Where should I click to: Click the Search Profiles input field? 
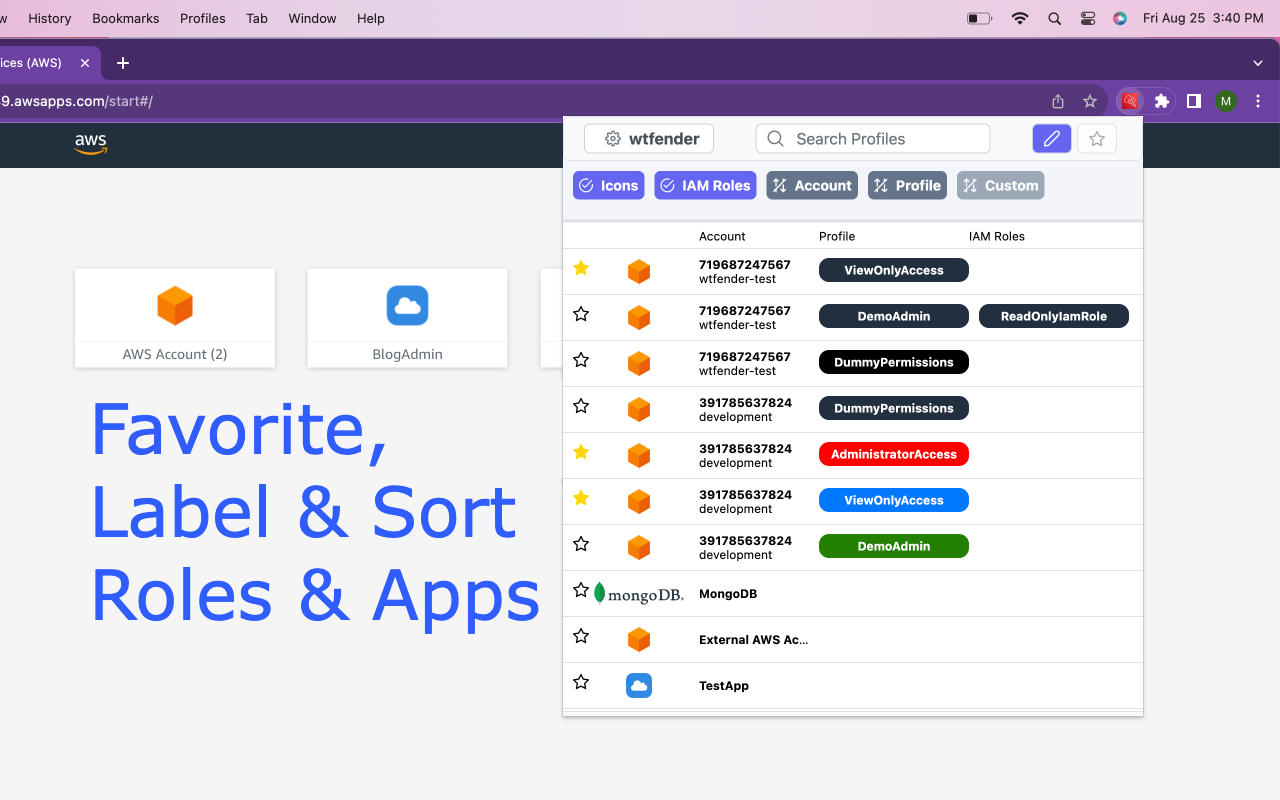(x=872, y=139)
